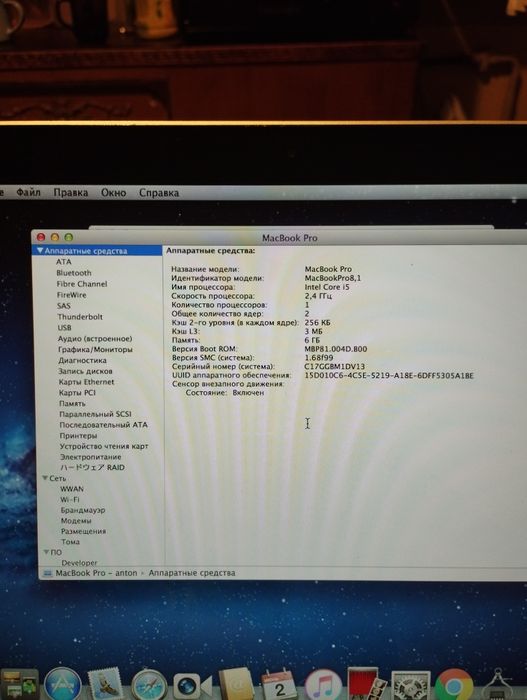Select Размещения under Сеть
Viewport: 527px width, 700px height.
click(x=84, y=531)
